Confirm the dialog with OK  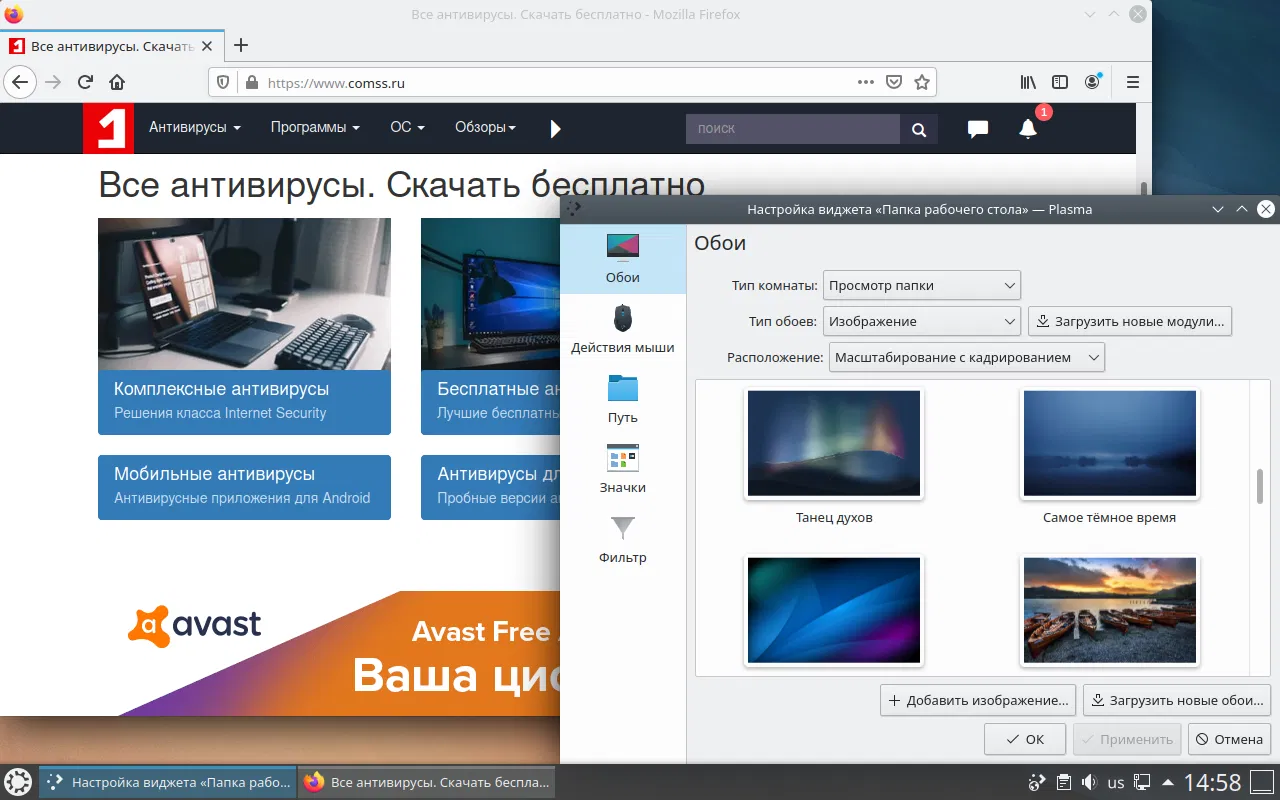pyautogui.click(x=1026, y=740)
